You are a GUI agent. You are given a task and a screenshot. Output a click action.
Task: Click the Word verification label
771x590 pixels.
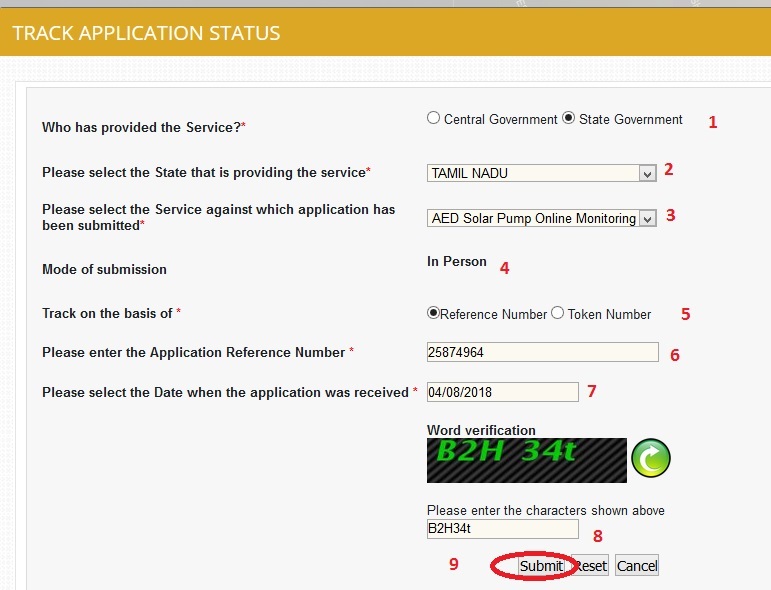[481, 430]
